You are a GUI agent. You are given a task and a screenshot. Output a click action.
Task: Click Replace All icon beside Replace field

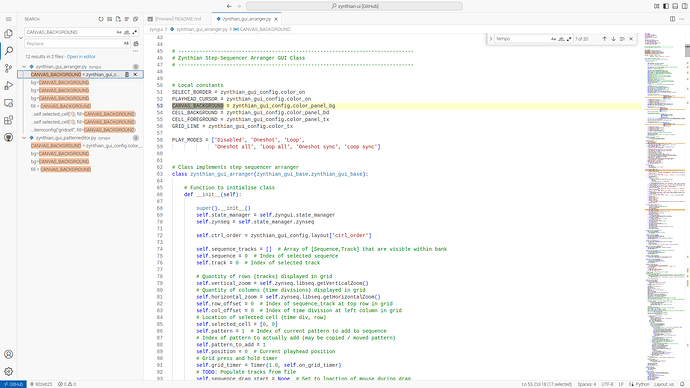click(x=136, y=44)
